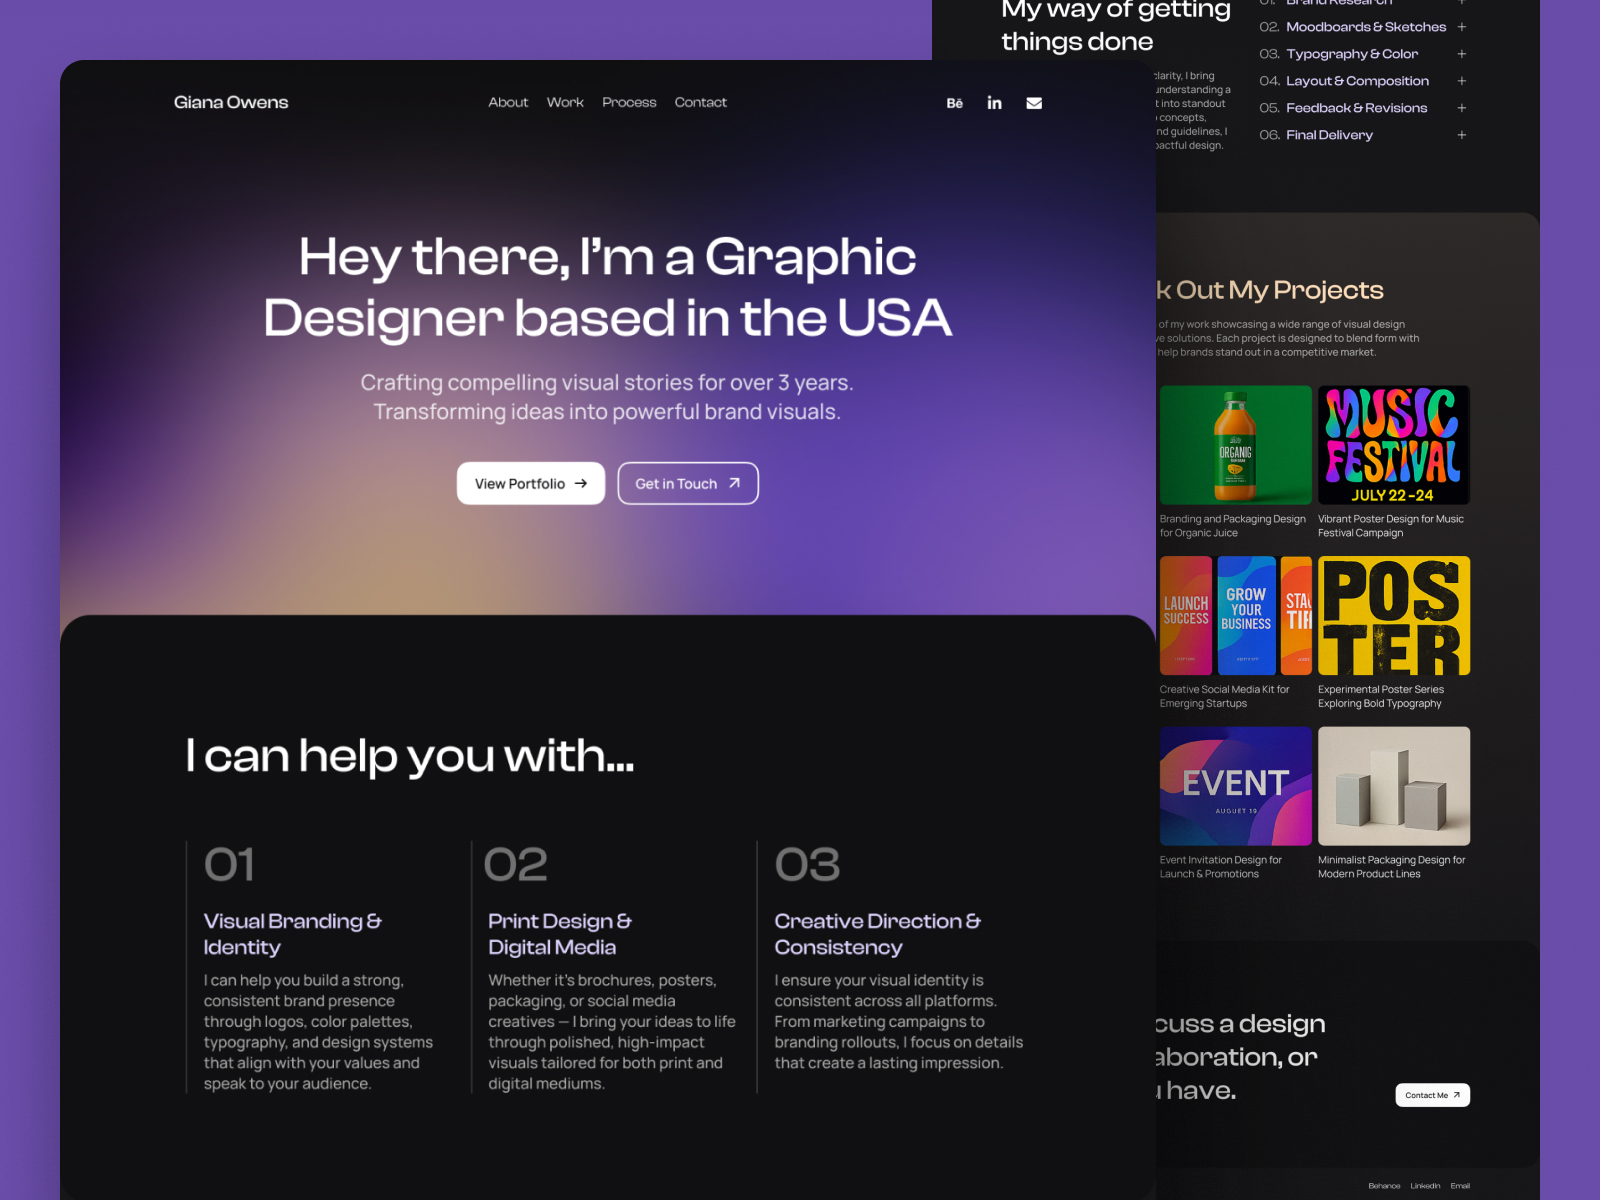Screen dimensions: 1600x1200
Task: Open the Process nav link
Action: point(629,102)
